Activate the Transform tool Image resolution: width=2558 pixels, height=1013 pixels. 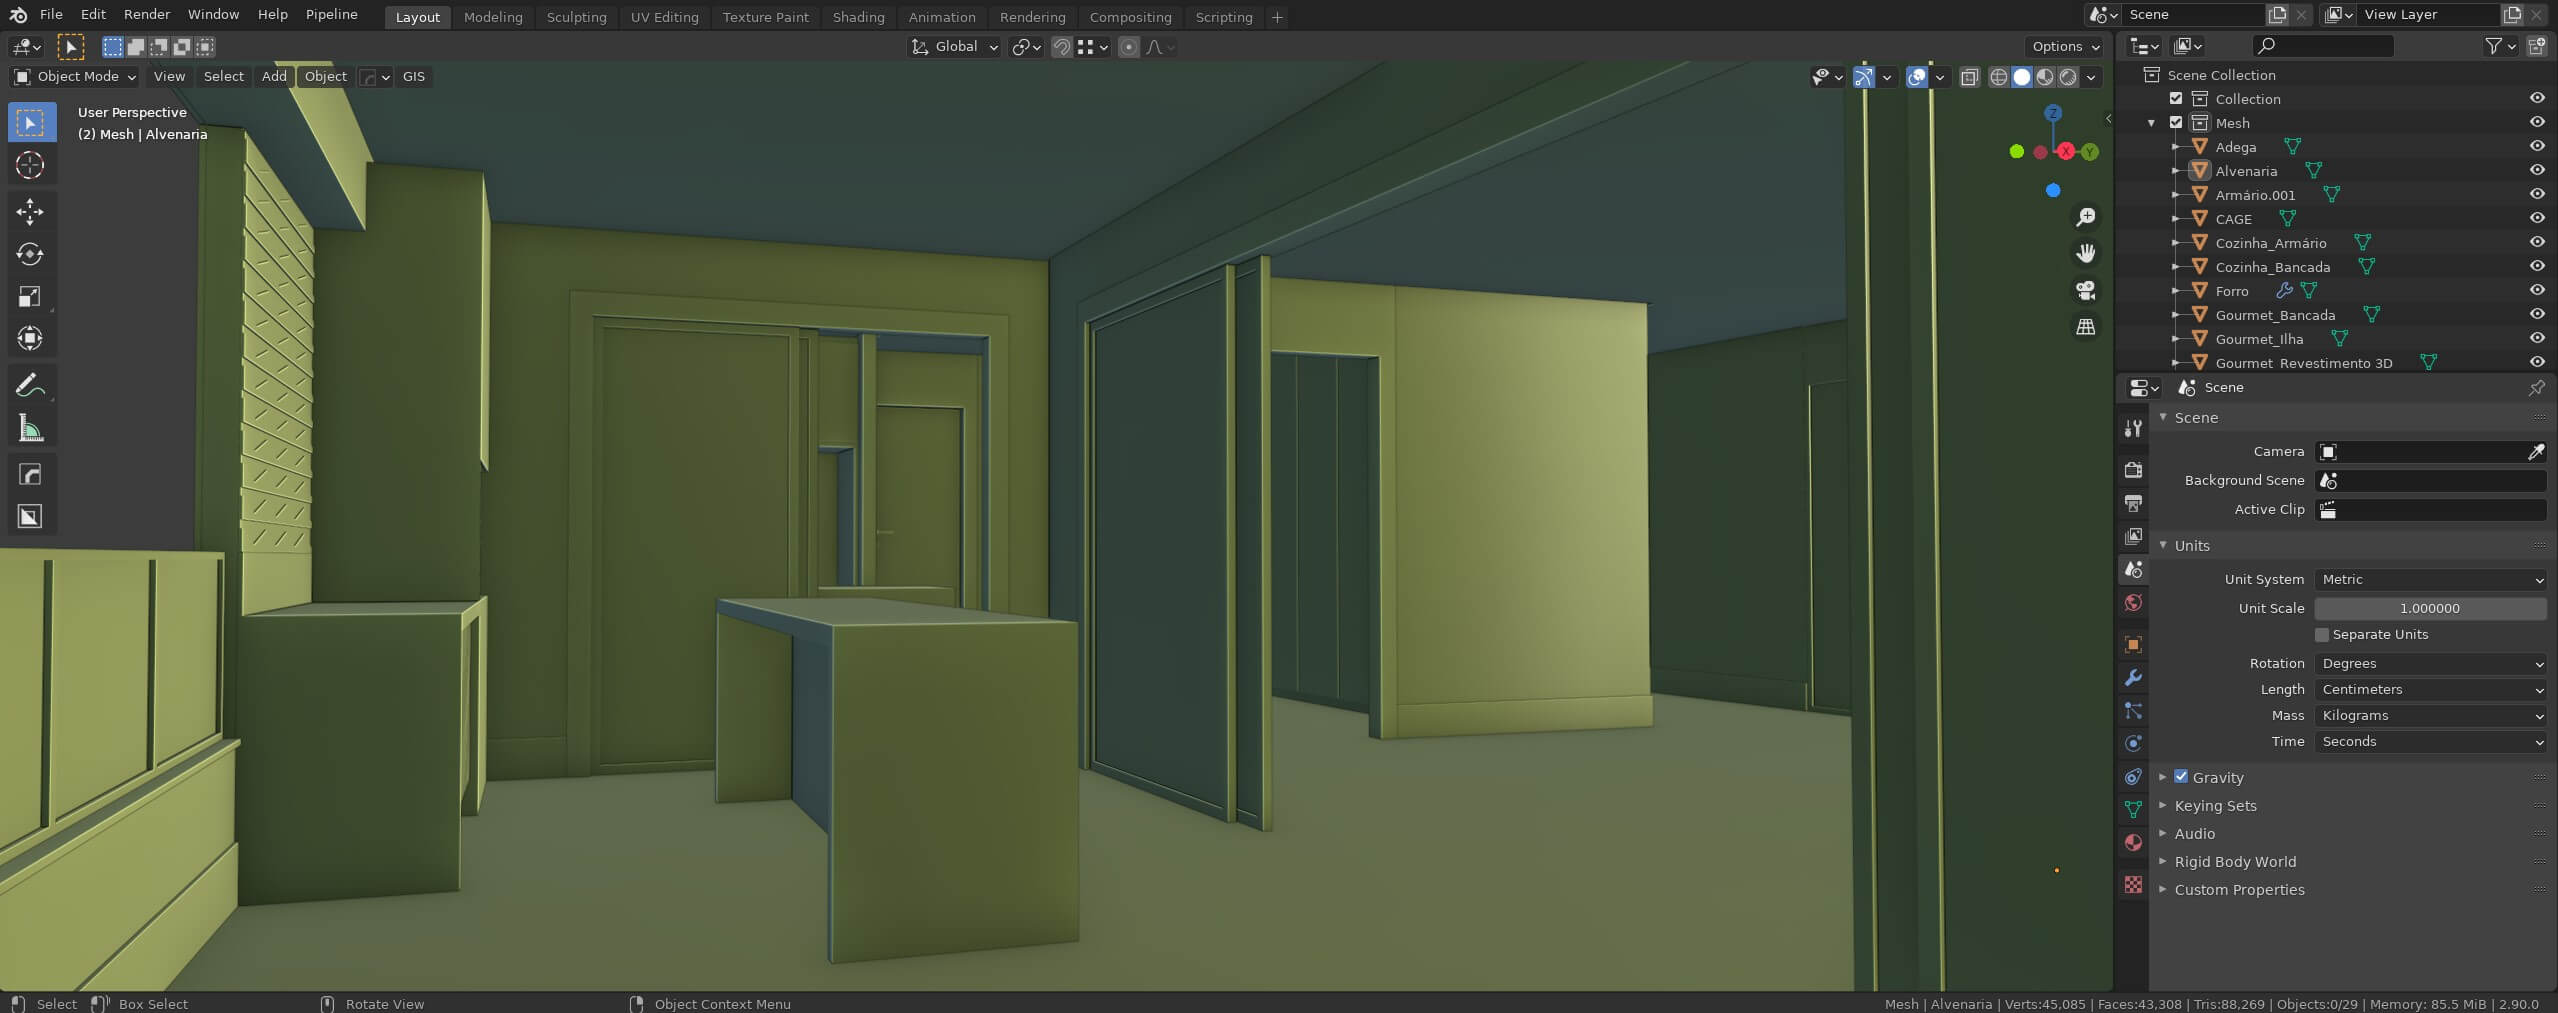[x=30, y=338]
